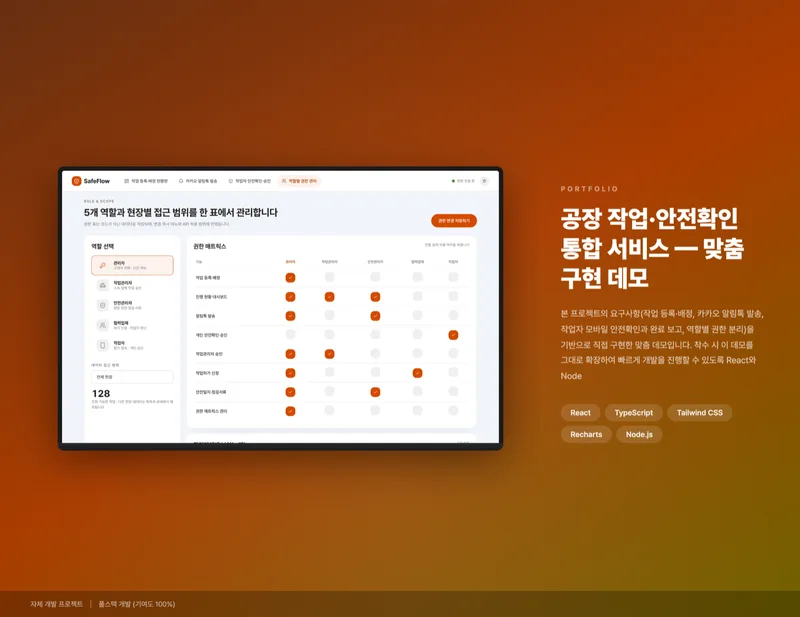
Task: Click the Node.js tag pill
Action: pos(639,434)
